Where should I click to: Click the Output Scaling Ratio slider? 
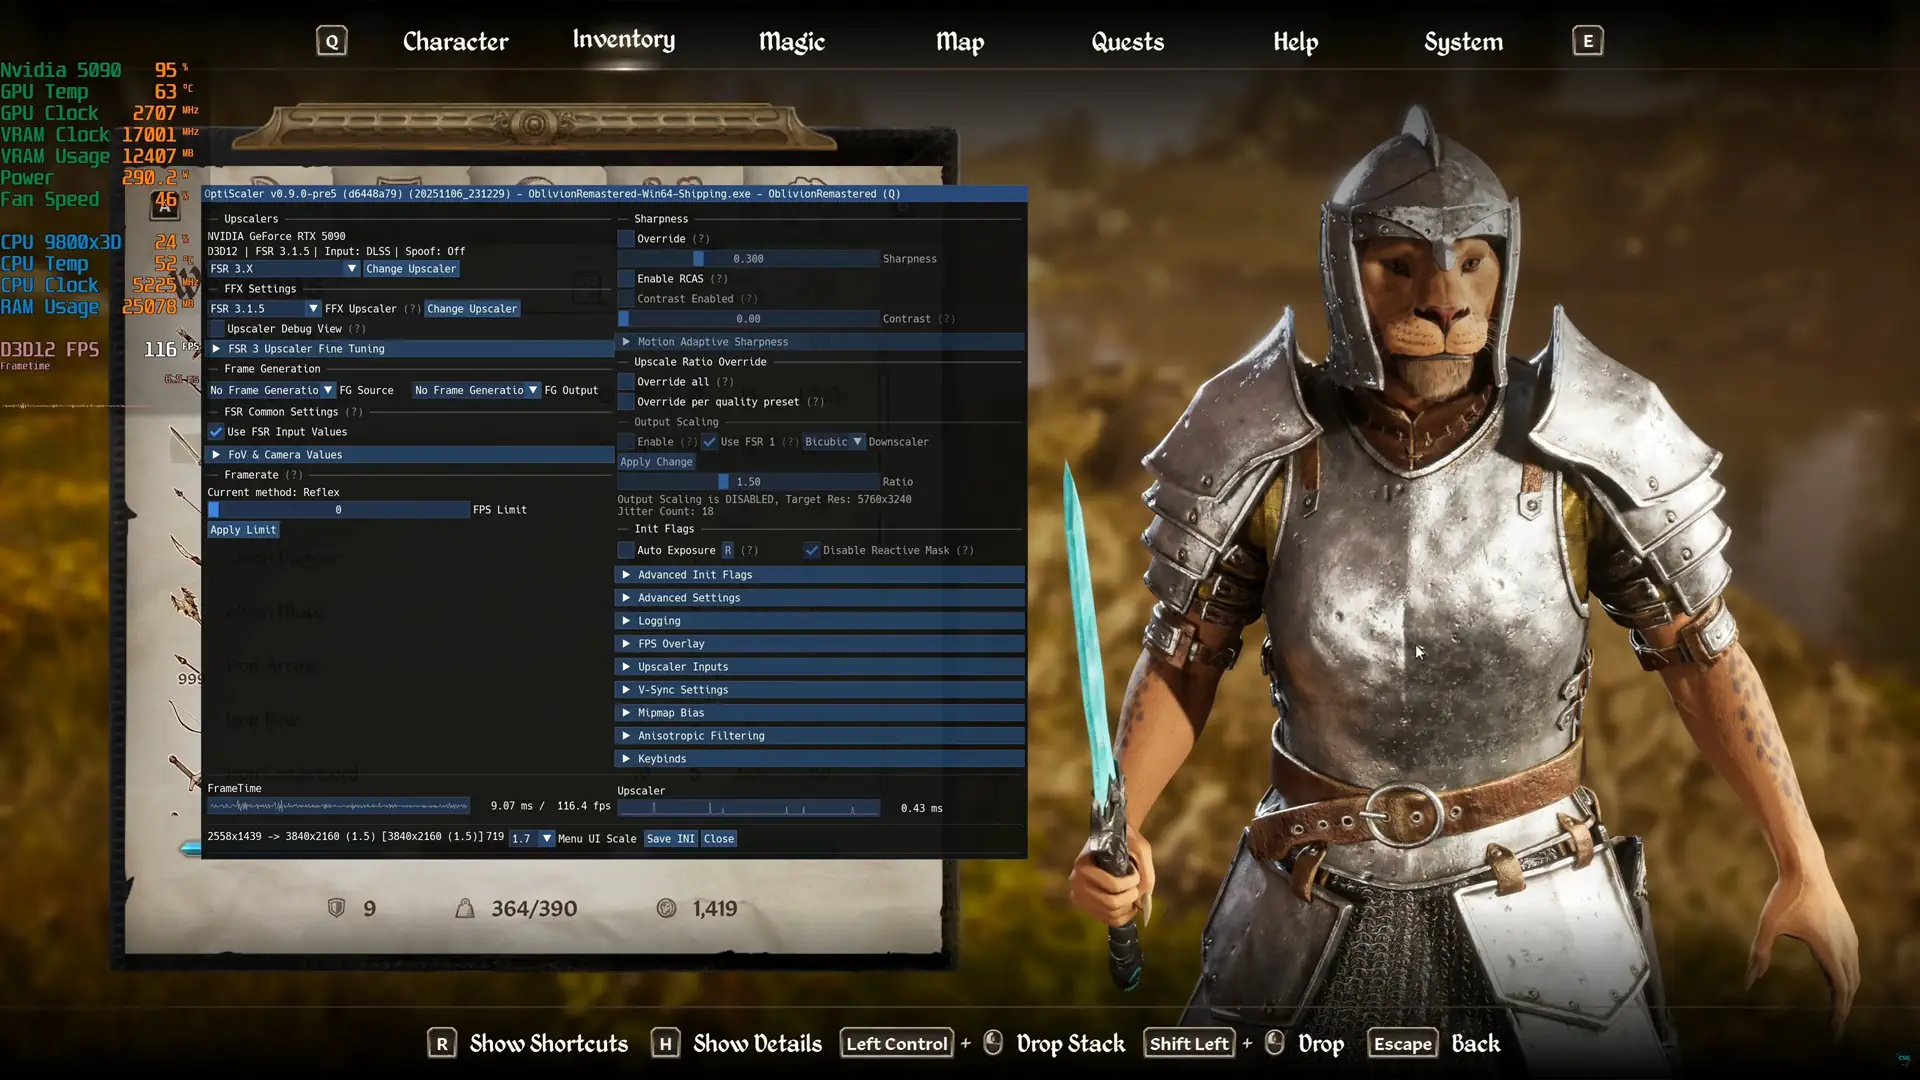coord(748,482)
